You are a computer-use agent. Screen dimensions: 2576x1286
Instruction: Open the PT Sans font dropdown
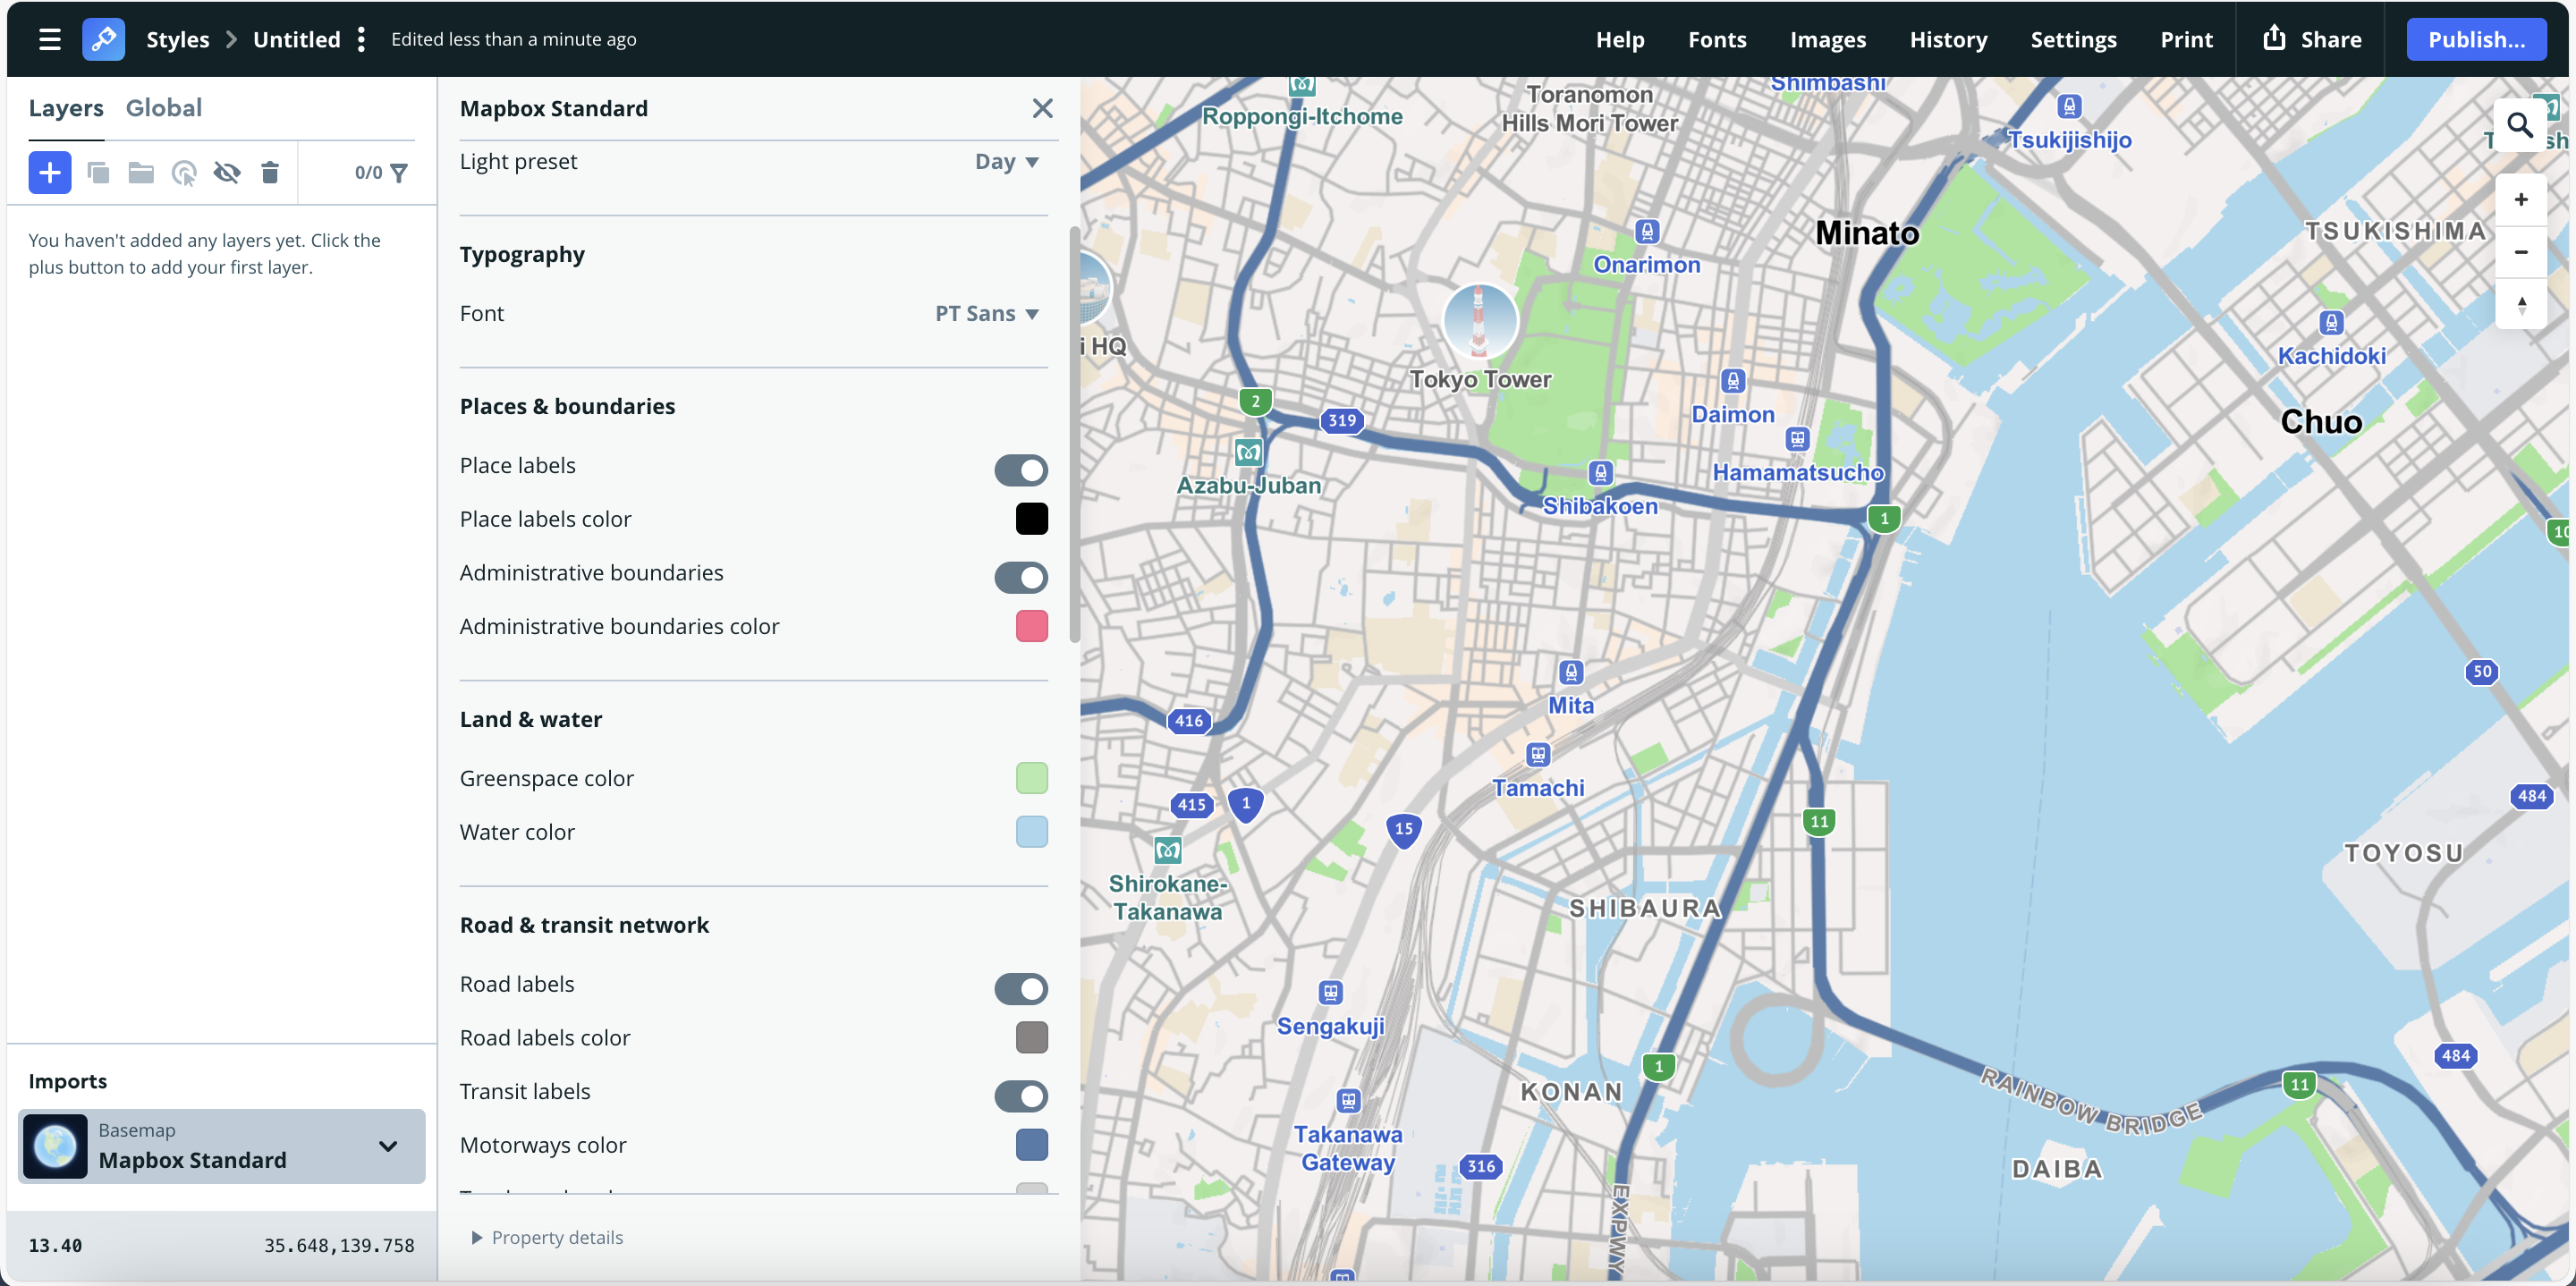click(x=986, y=314)
